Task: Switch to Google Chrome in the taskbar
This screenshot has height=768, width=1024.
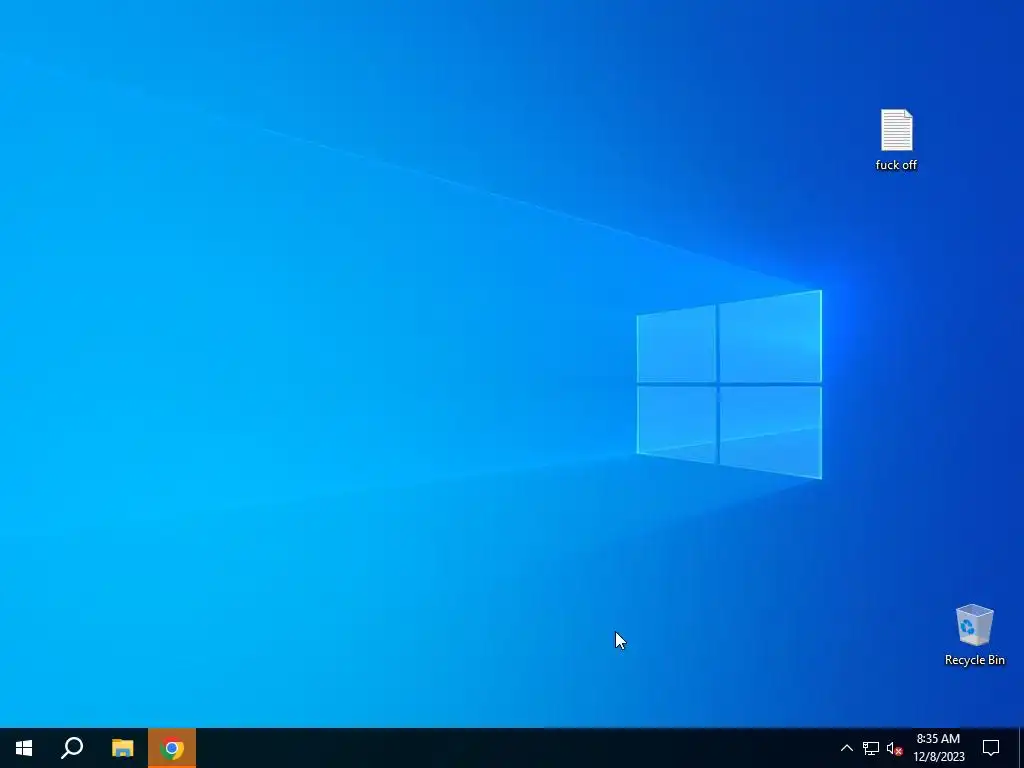Action: (172, 748)
